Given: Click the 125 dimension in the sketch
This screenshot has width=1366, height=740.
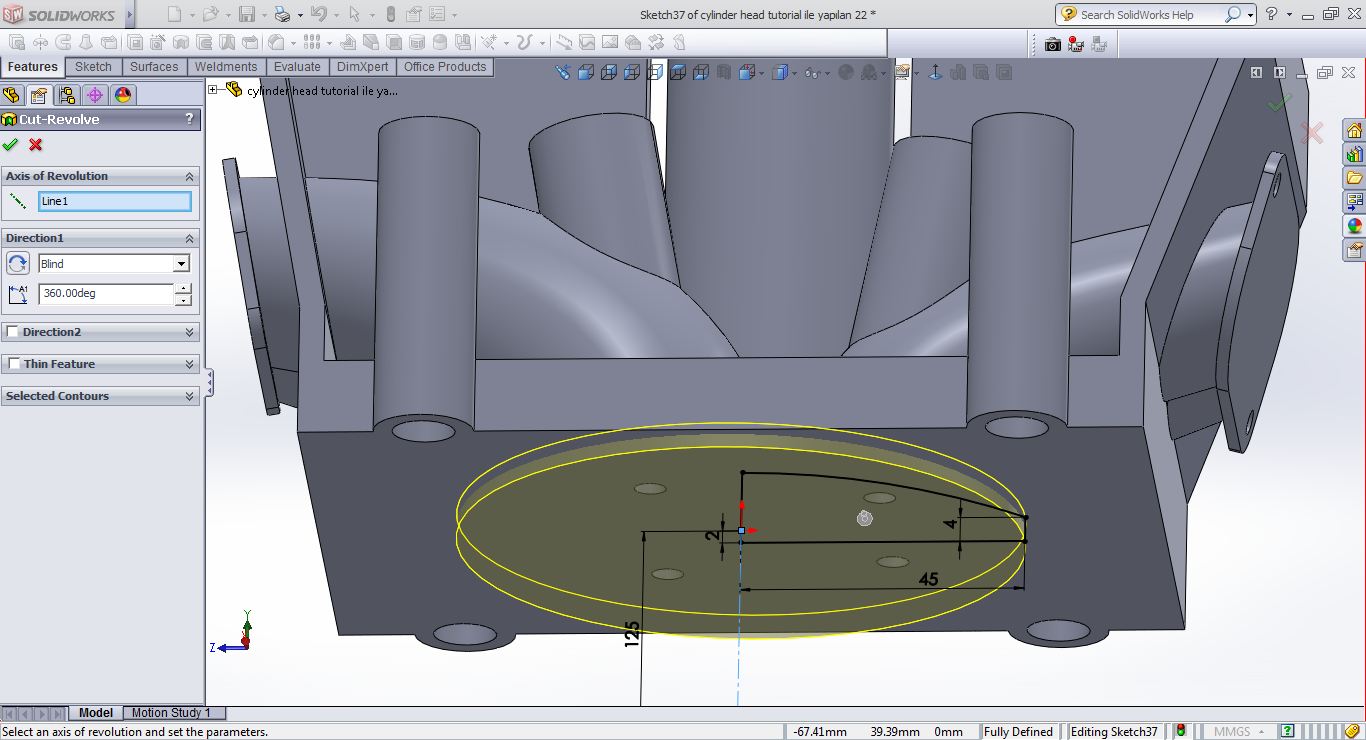Looking at the screenshot, I should tap(632, 633).
